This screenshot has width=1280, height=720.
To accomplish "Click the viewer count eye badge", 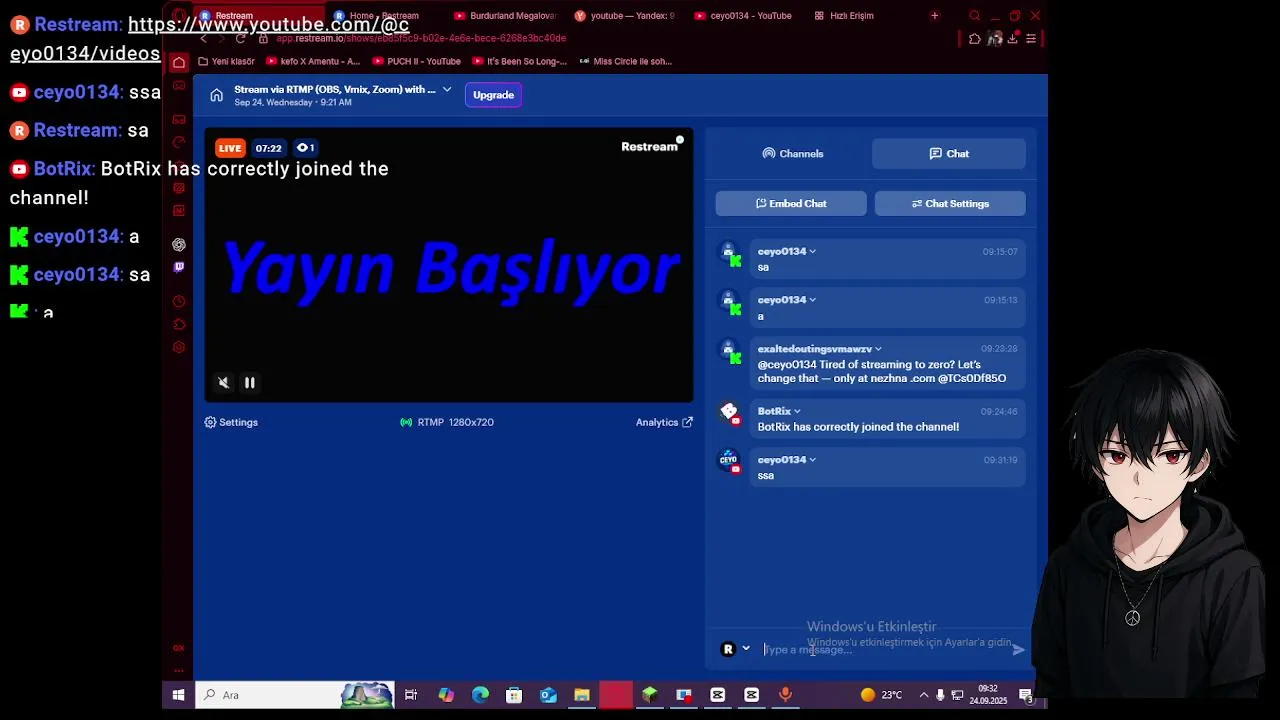I will click(x=306, y=148).
